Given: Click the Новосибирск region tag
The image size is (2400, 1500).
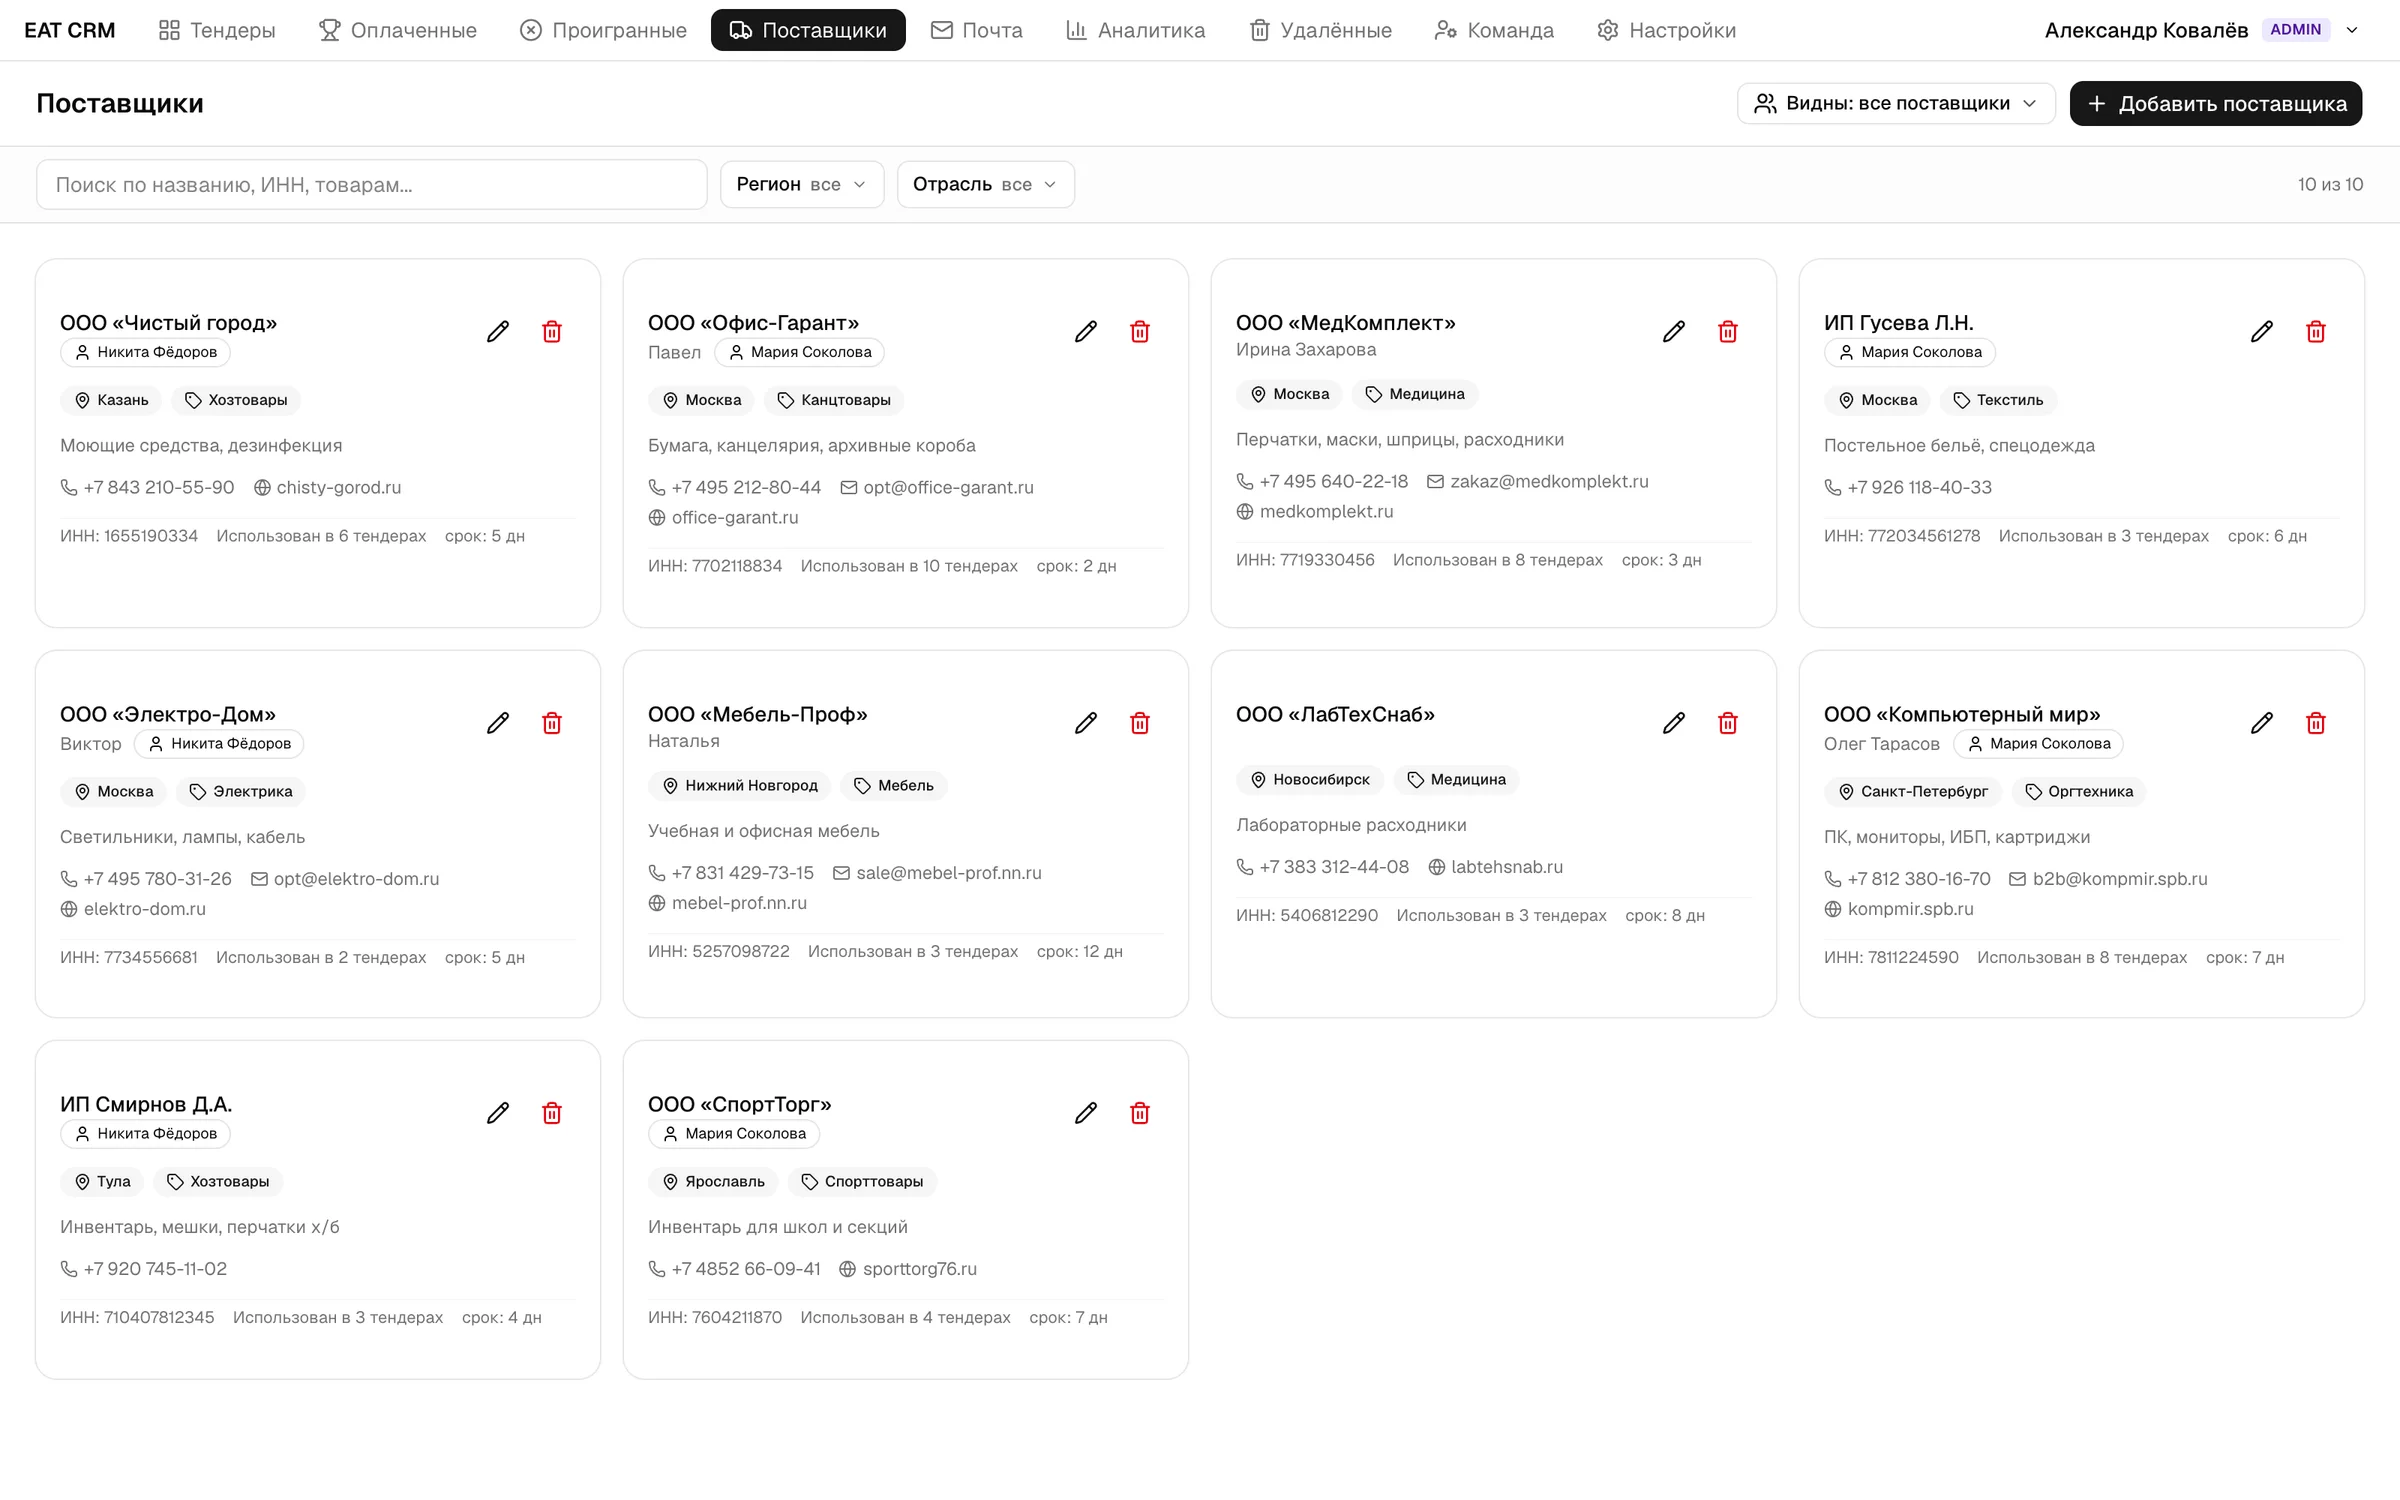Looking at the screenshot, I should [x=1310, y=779].
